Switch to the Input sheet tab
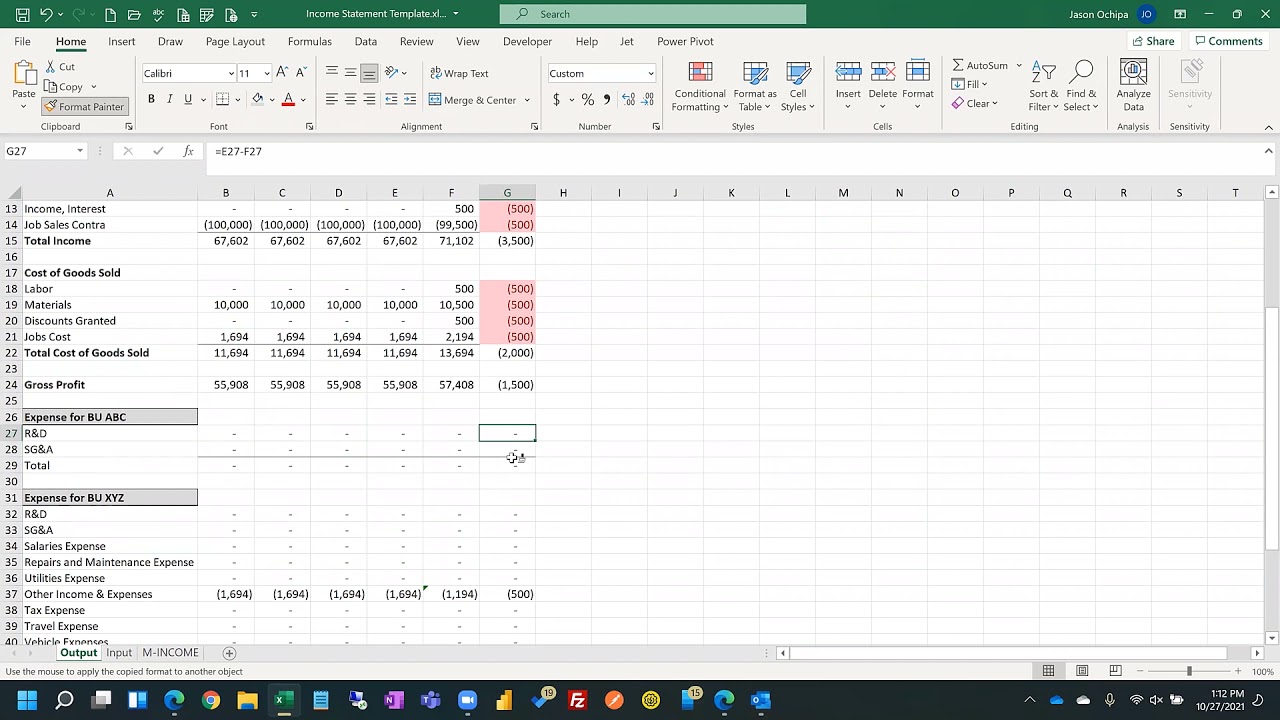Screen dimensions: 1280x720 click(x=119, y=653)
